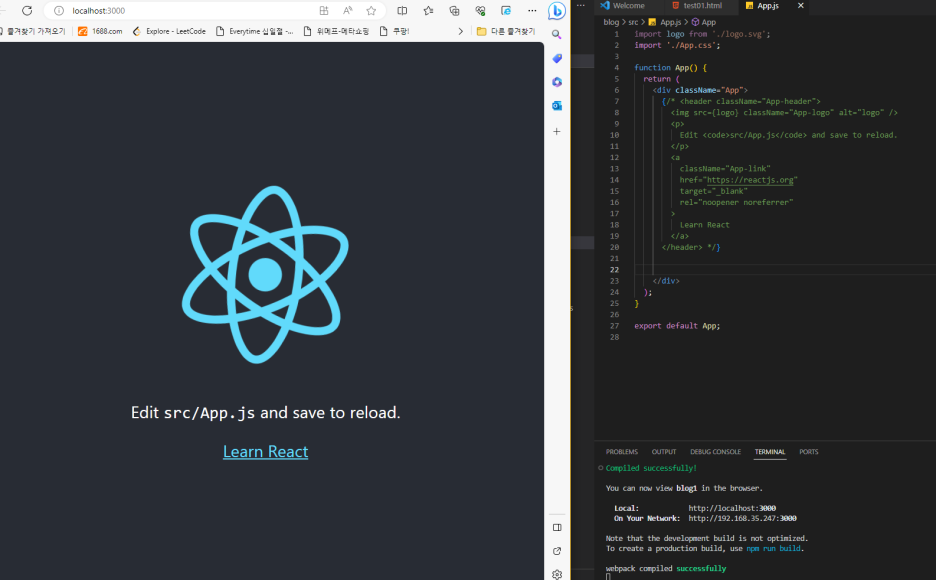
Task: Open Outlook icon in Edge sidebar
Action: [x=557, y=106]
